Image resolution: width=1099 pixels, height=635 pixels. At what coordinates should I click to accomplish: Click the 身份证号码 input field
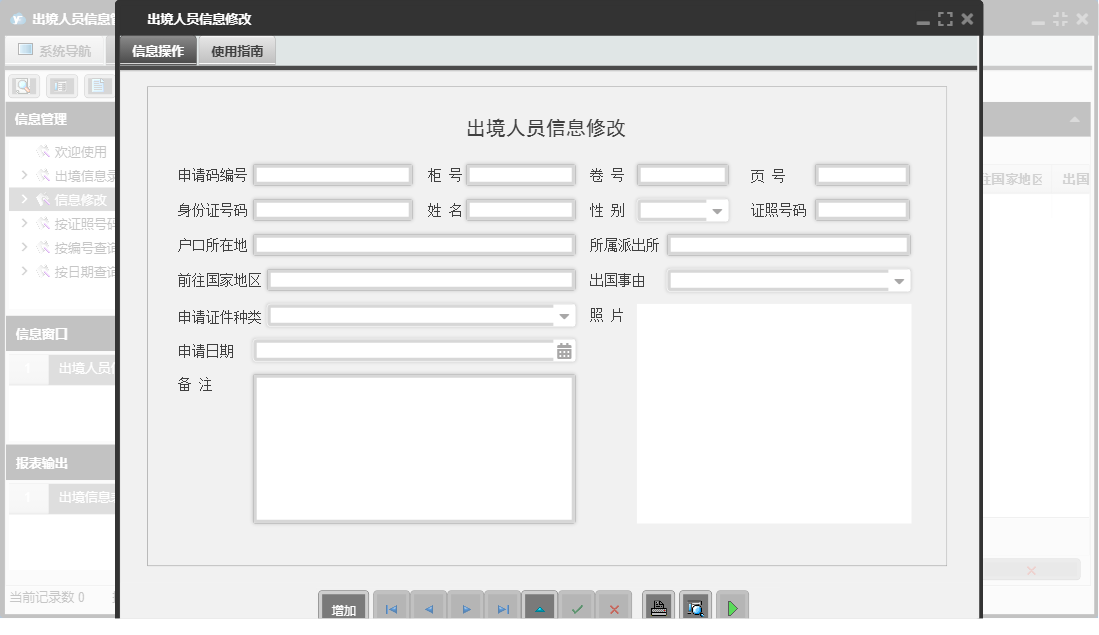[x=333, y=210]
